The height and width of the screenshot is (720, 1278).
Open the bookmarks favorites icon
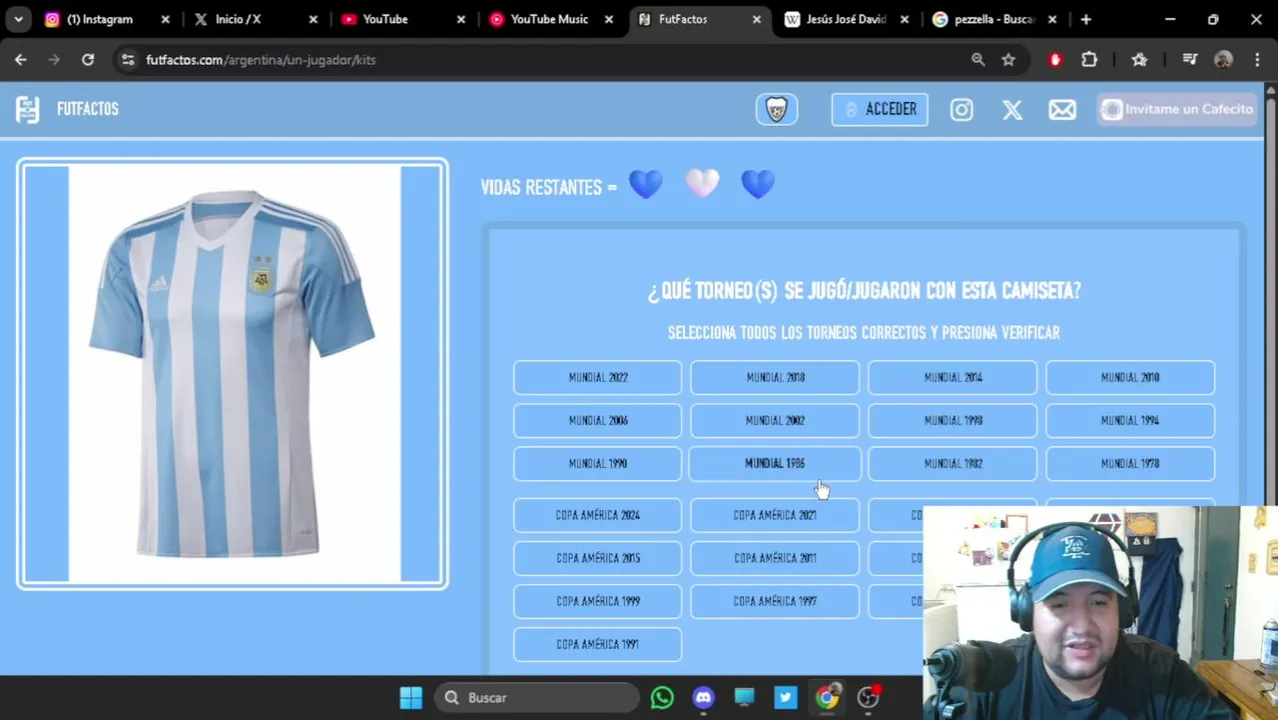pyautogui.click(x=1139, y=60)
